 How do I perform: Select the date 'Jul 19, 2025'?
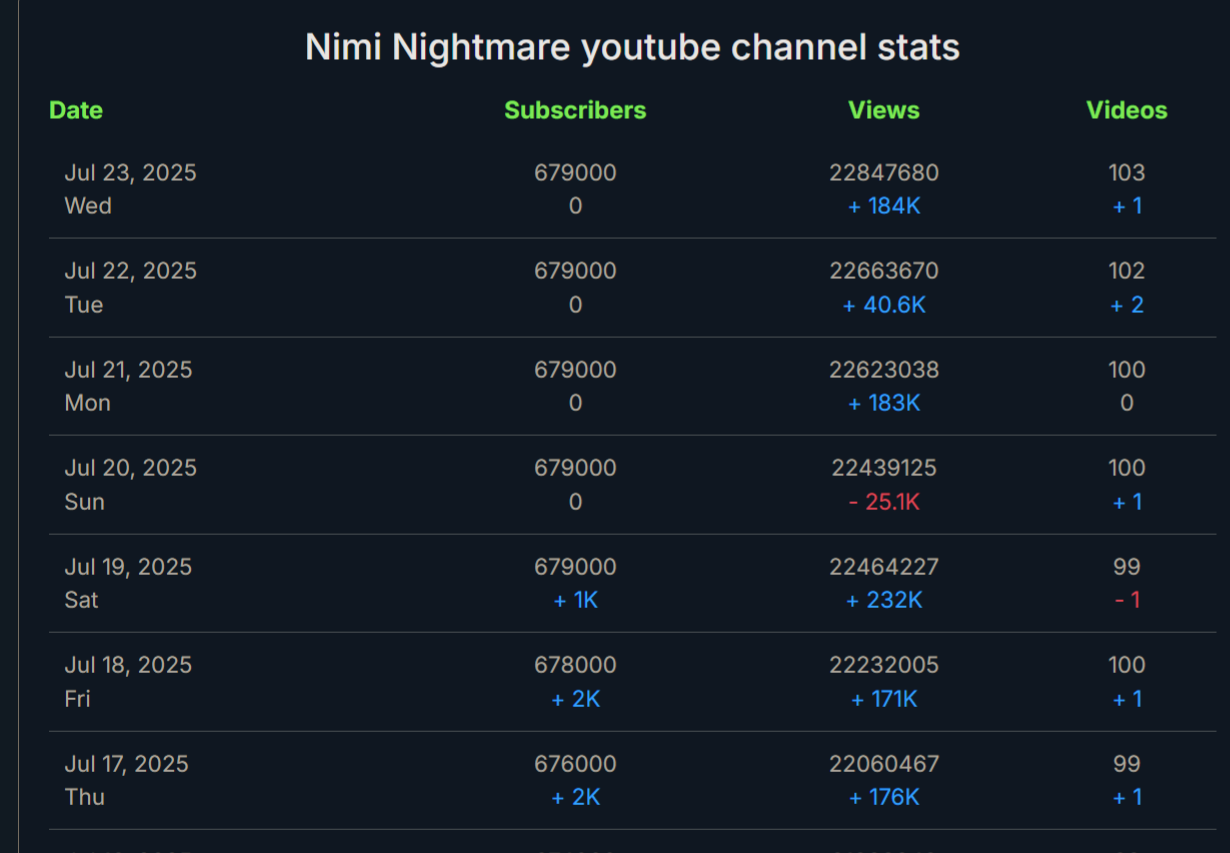129,567
